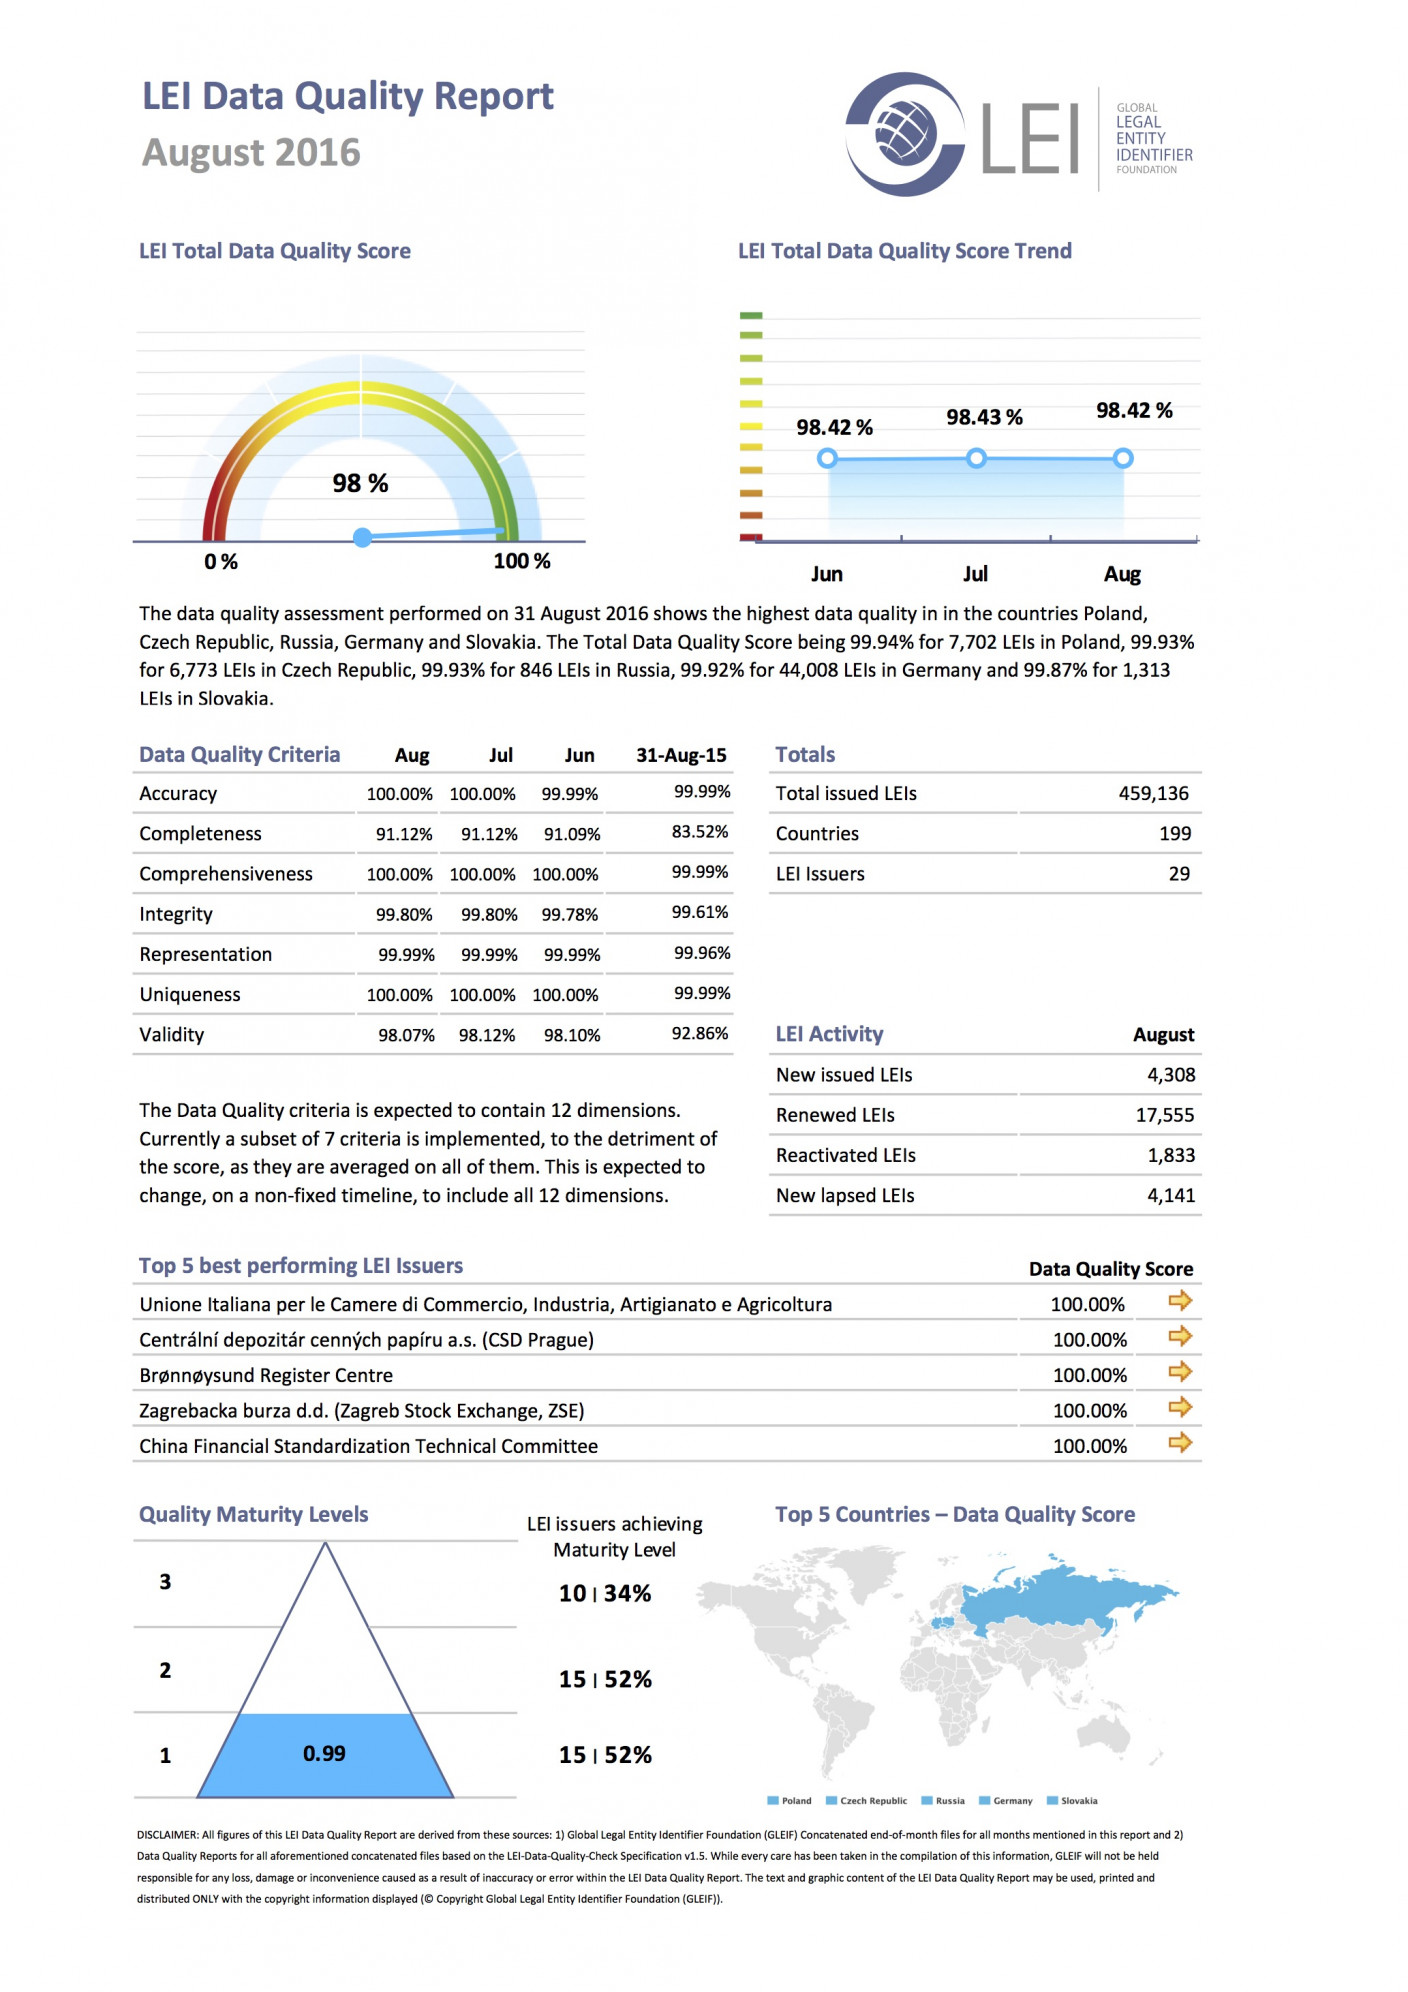Click the Poland legend color square
This screenshot has height=1992, width=1408.
pos(772,1801)
